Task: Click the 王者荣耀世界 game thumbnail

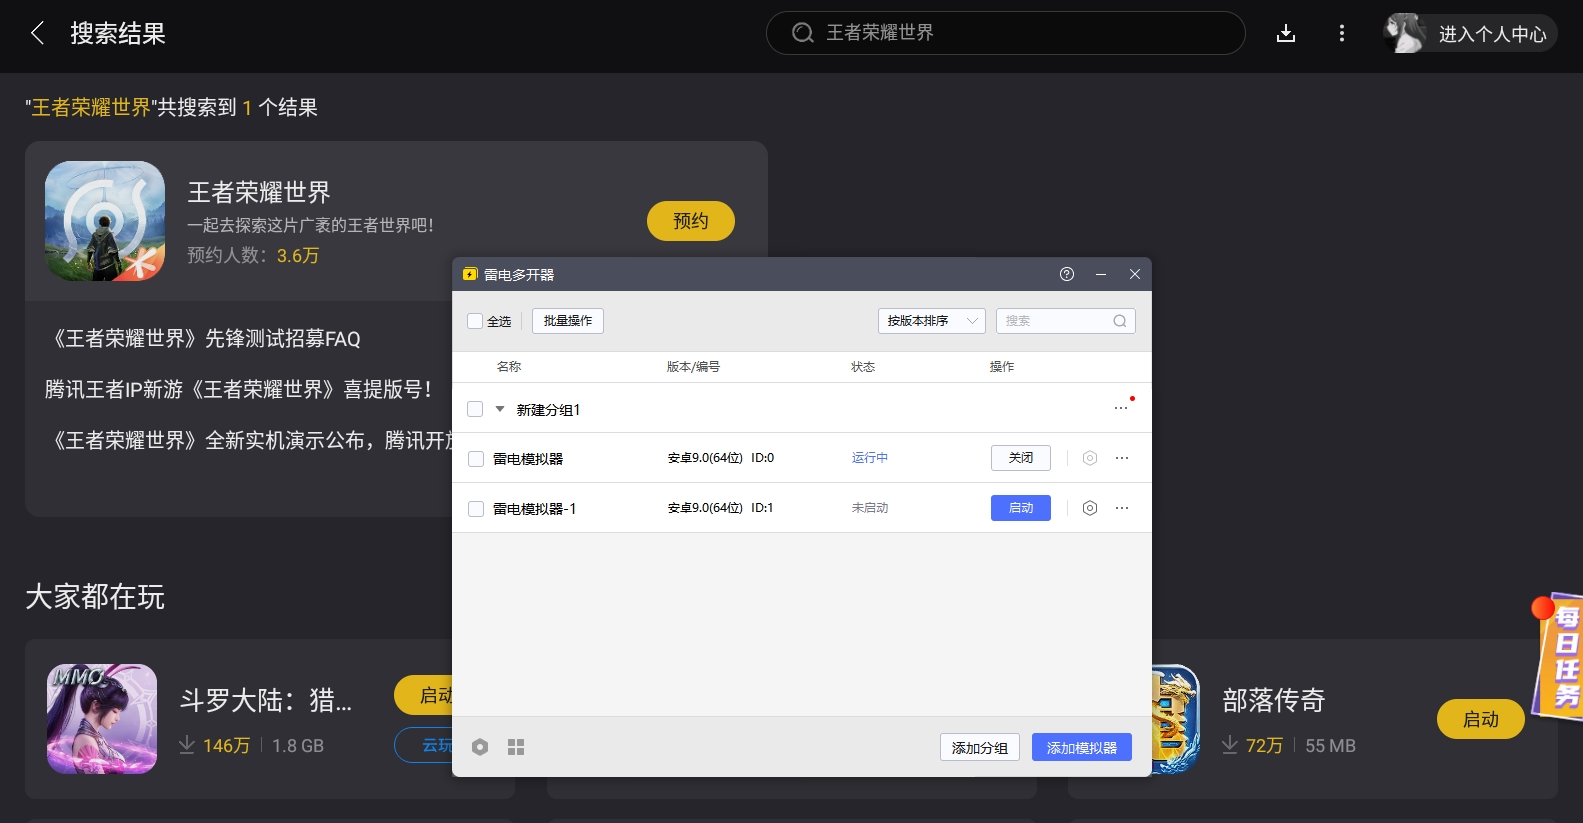Action: (x=105, y=221)
